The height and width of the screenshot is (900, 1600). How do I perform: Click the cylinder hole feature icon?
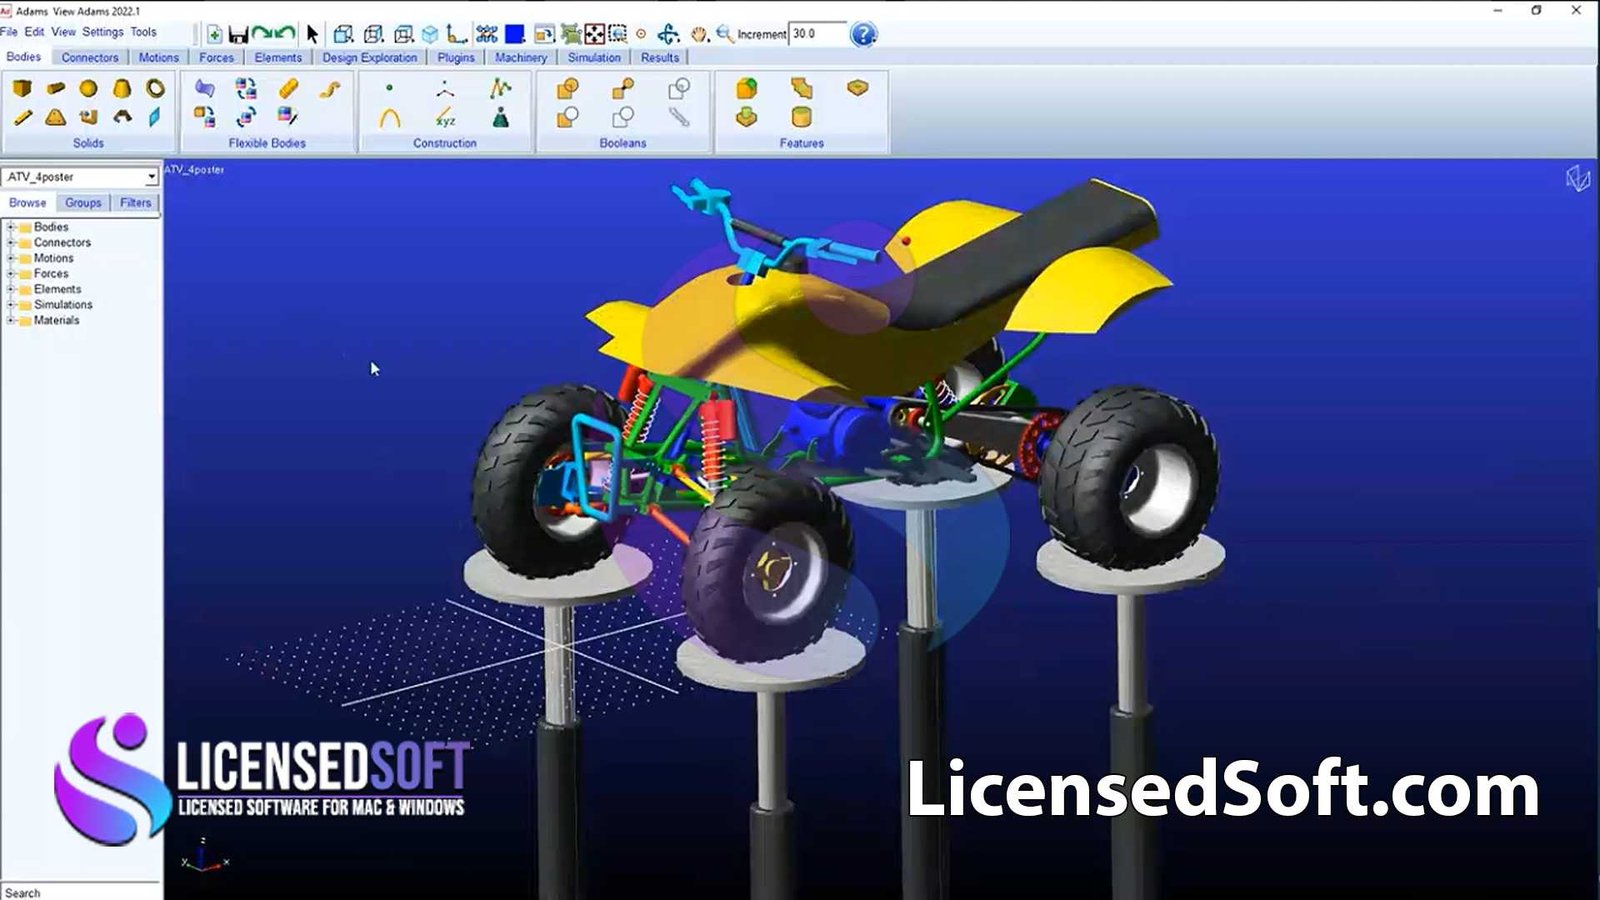pyautogui.click(x=801, y=117)
